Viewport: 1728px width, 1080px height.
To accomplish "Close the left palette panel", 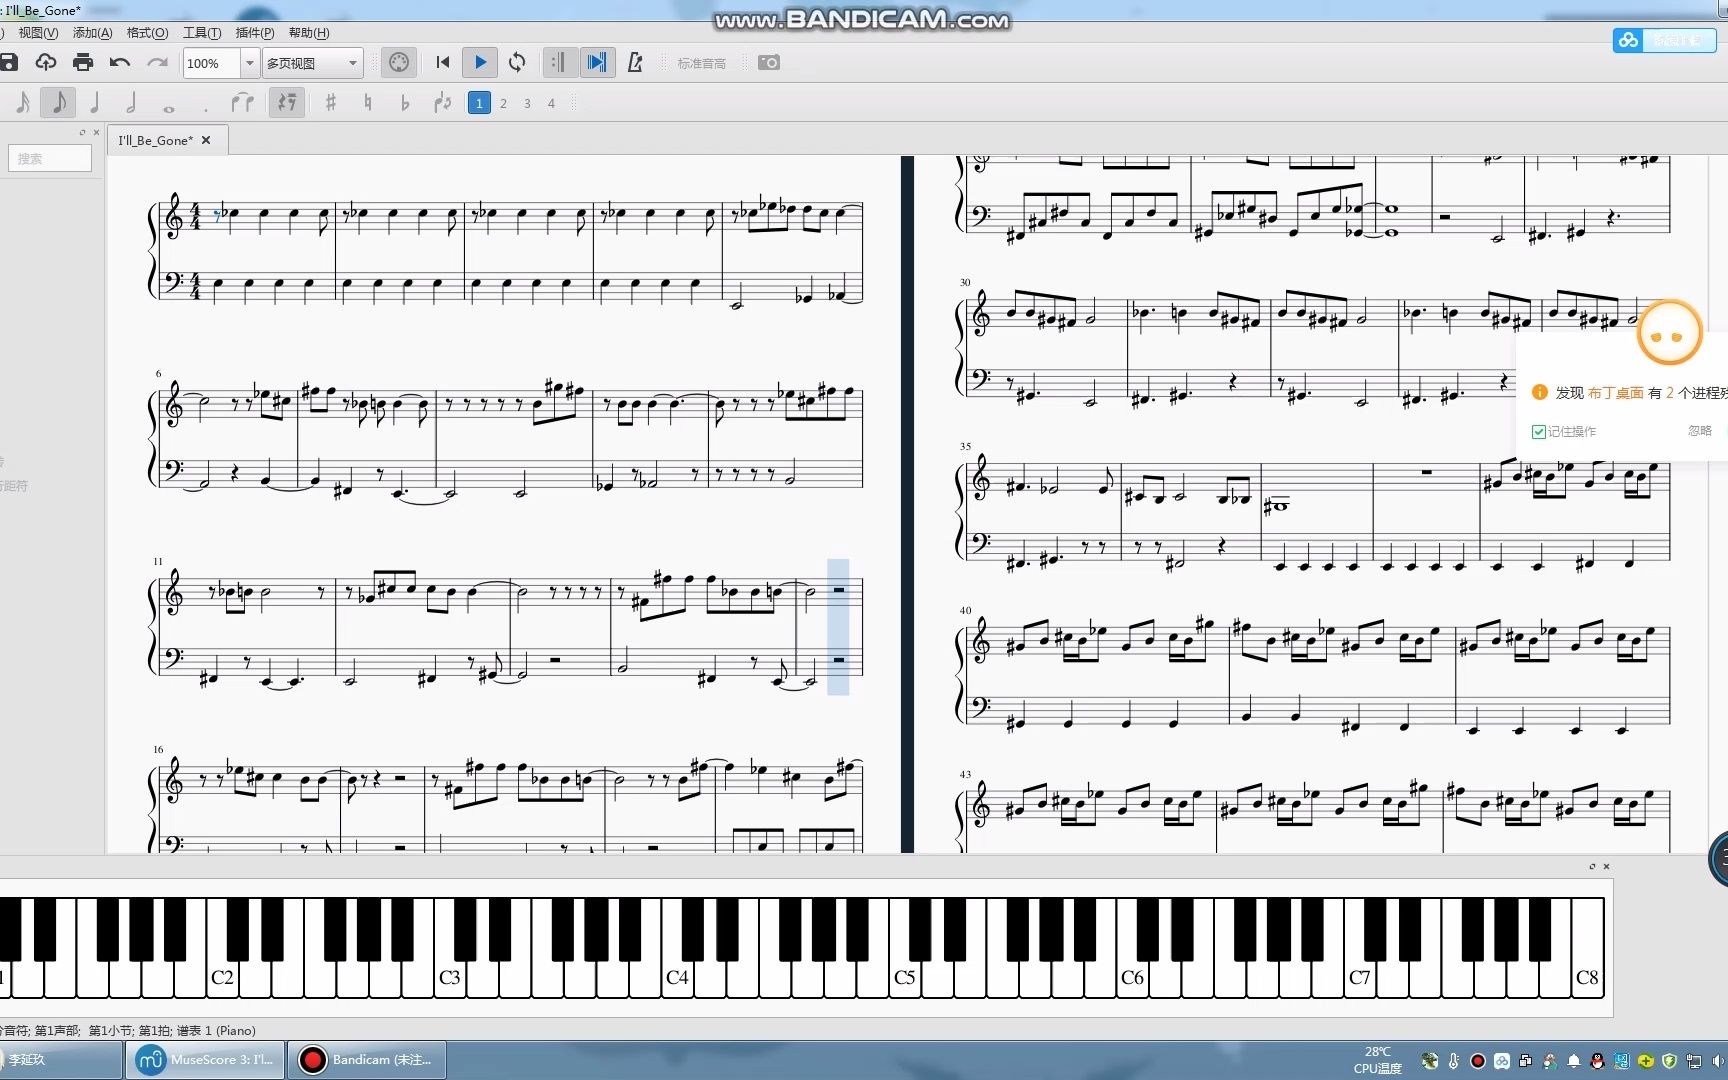I will [96, 132].
